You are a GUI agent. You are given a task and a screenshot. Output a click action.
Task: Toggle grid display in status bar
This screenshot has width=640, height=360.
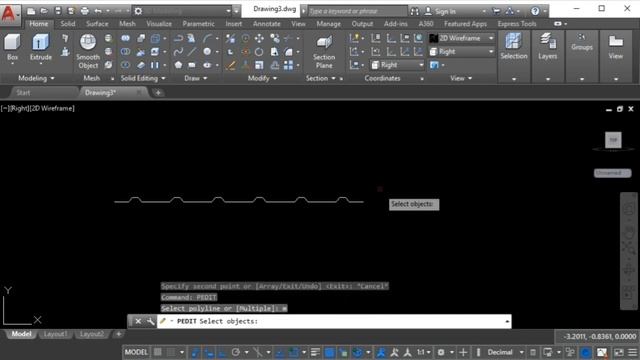(158, 352)
